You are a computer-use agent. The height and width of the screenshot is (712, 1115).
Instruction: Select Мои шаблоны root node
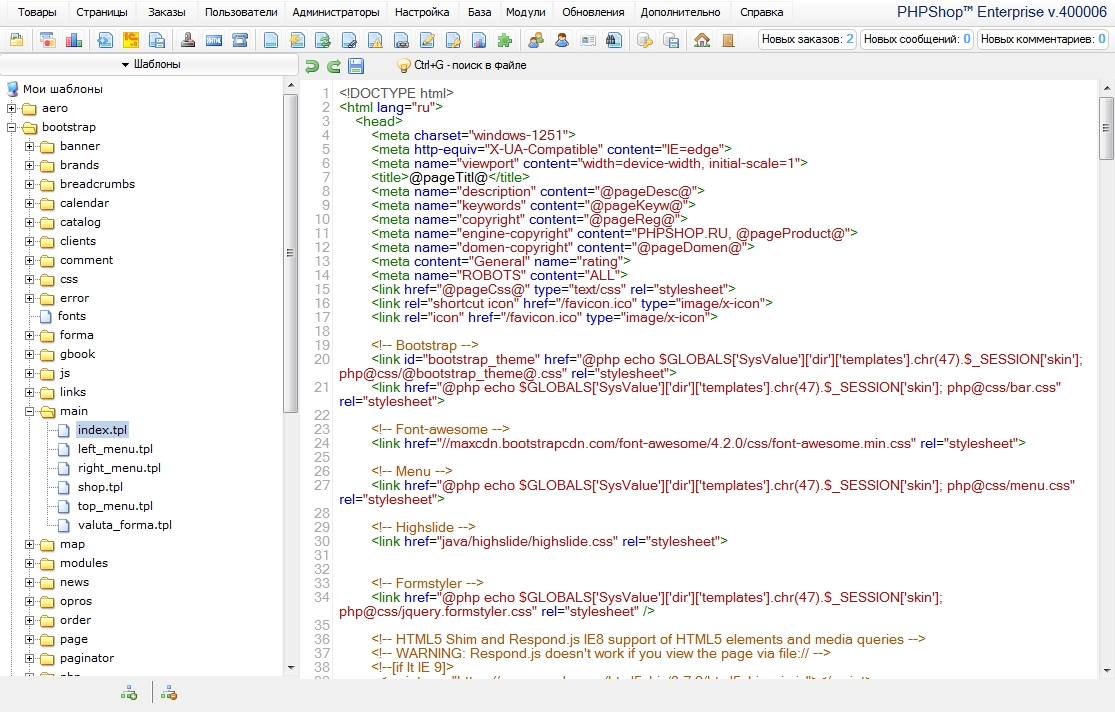point(63,89)
